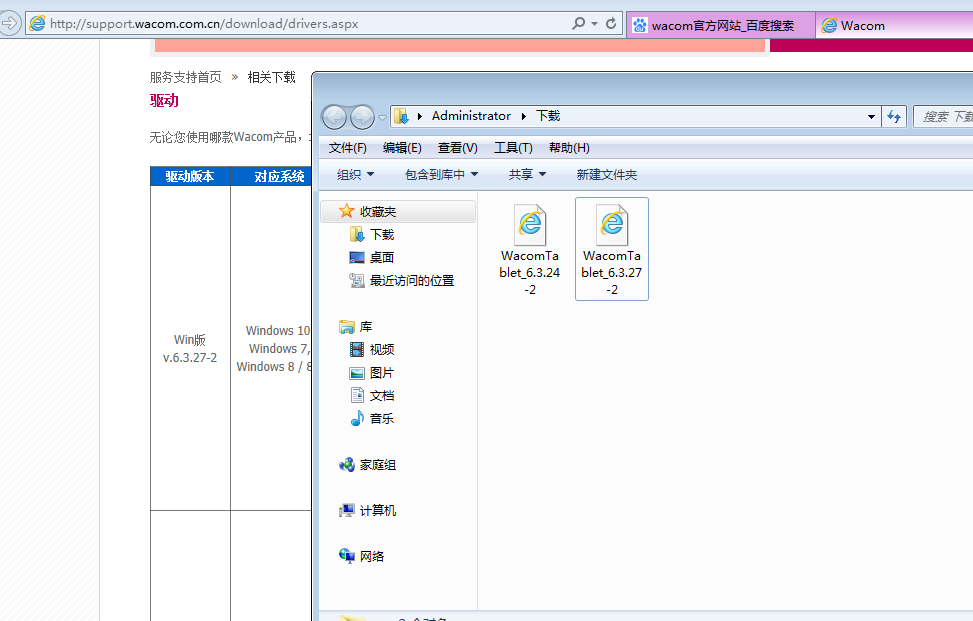Click the Windows 10 system cell text
The width and height of the screenshot is (973, 621).
tap(277, 331)
